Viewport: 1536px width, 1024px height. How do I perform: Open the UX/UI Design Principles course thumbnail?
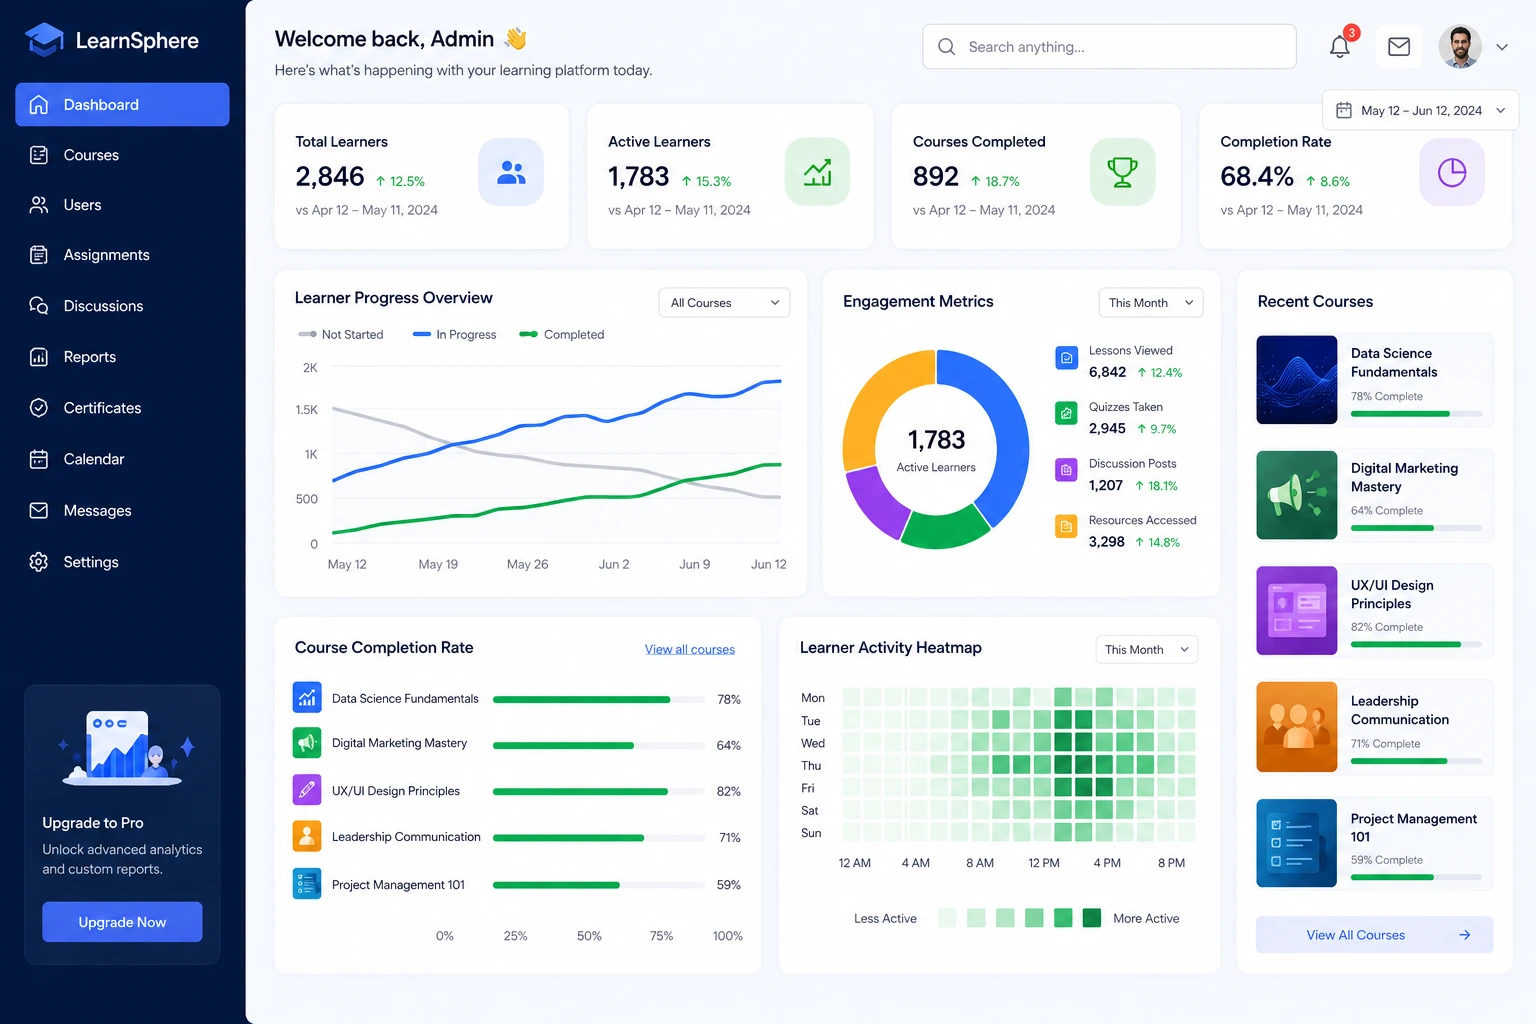[x=1297, y=611]
